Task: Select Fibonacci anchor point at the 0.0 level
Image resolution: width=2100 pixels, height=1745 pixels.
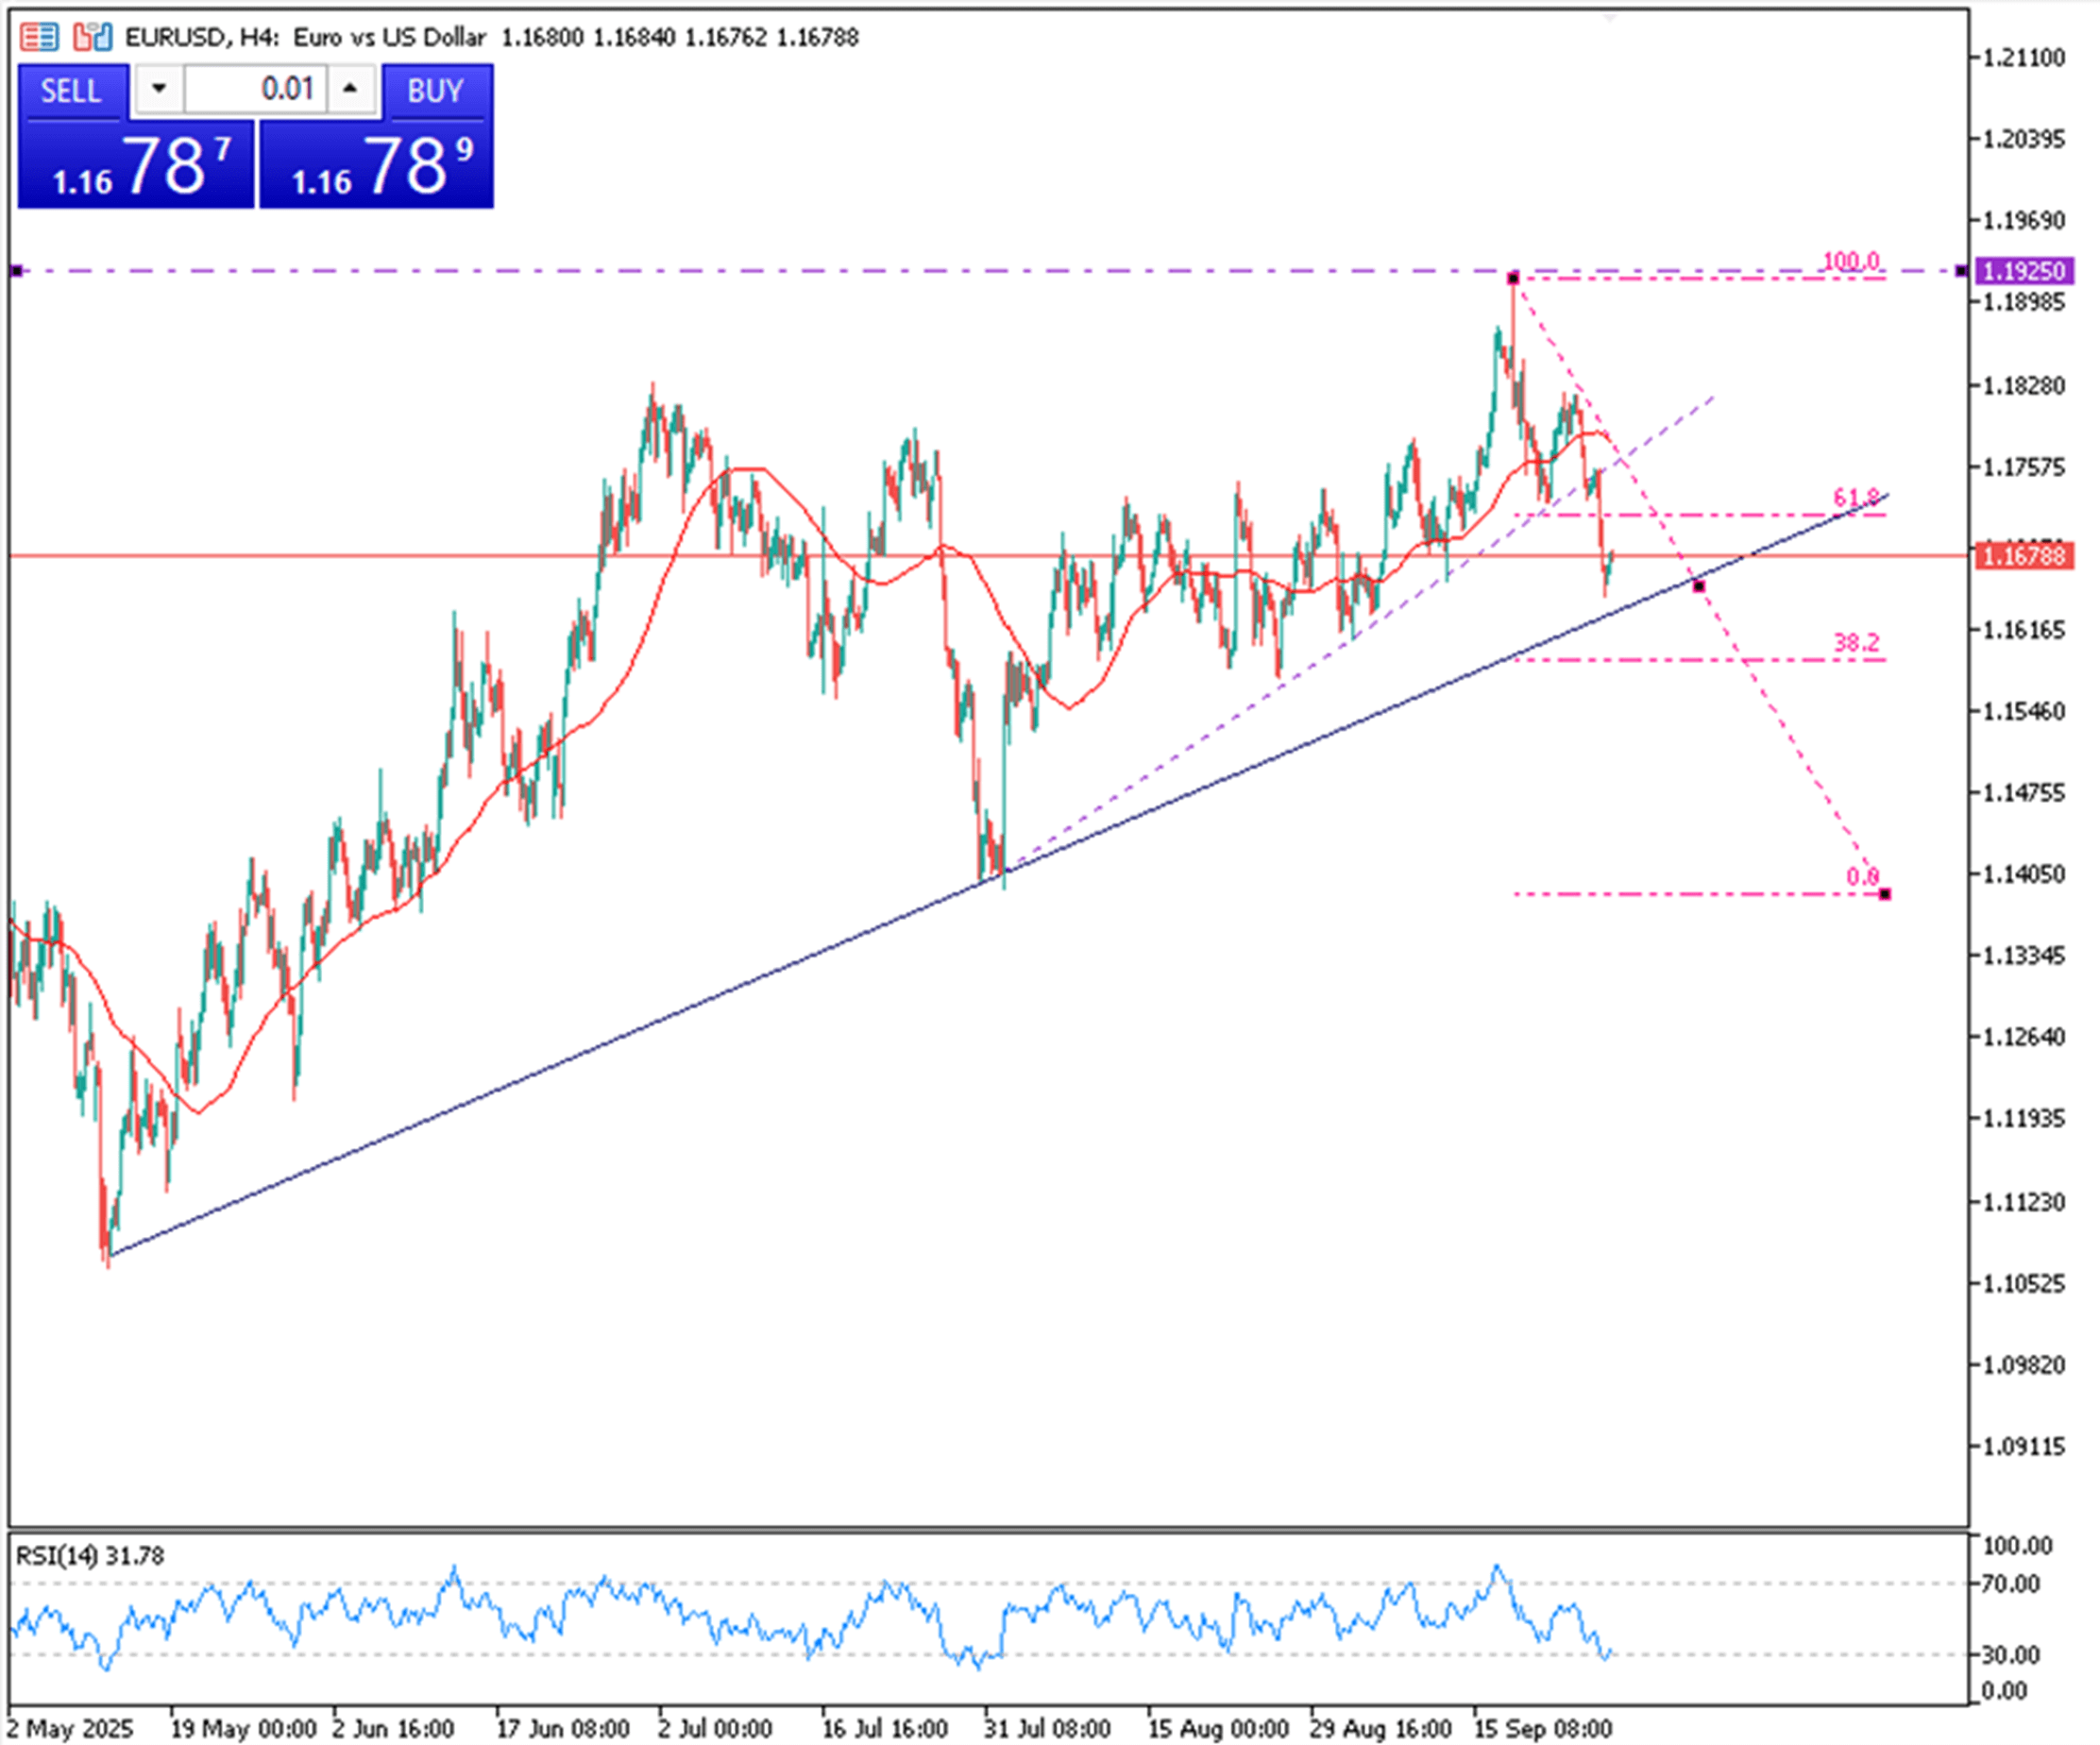Action: [1885, 894]
